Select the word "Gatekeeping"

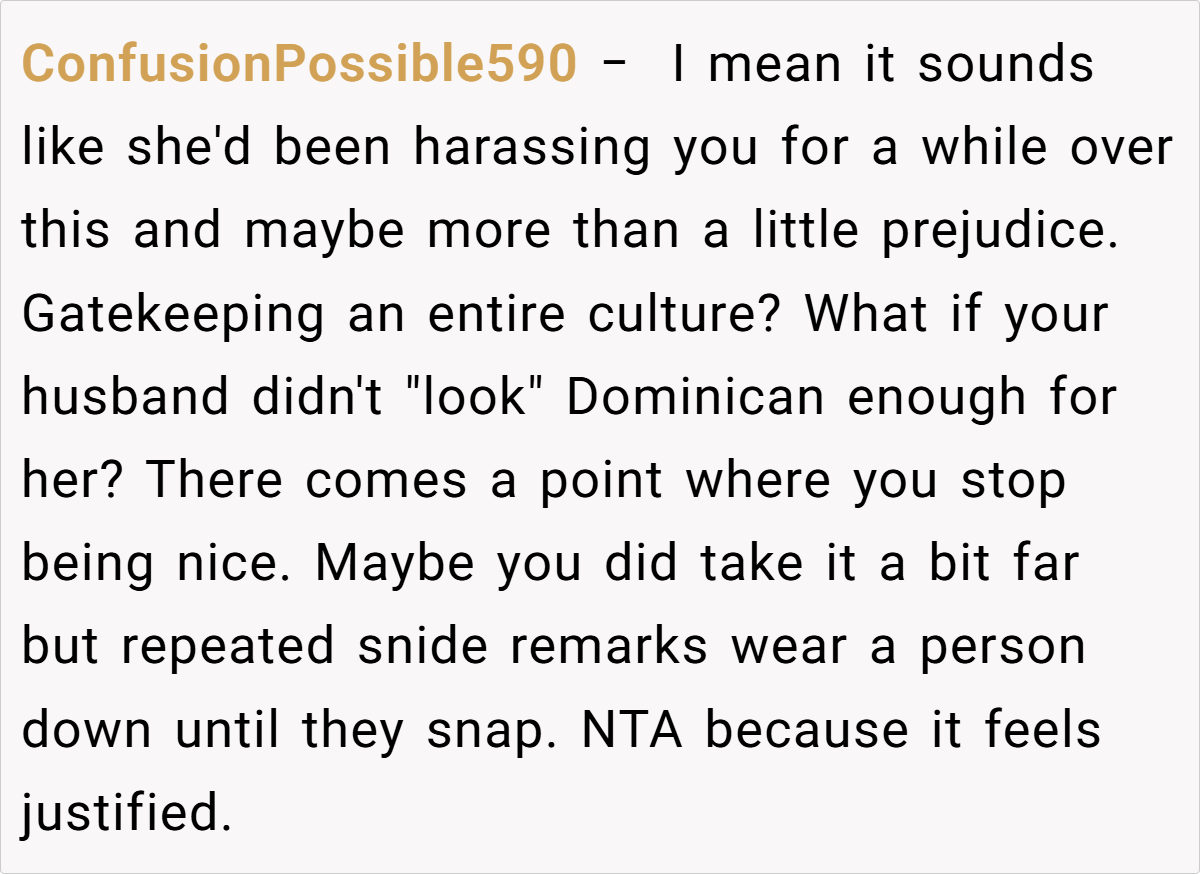pyautogui.click(x=173, y=314)
